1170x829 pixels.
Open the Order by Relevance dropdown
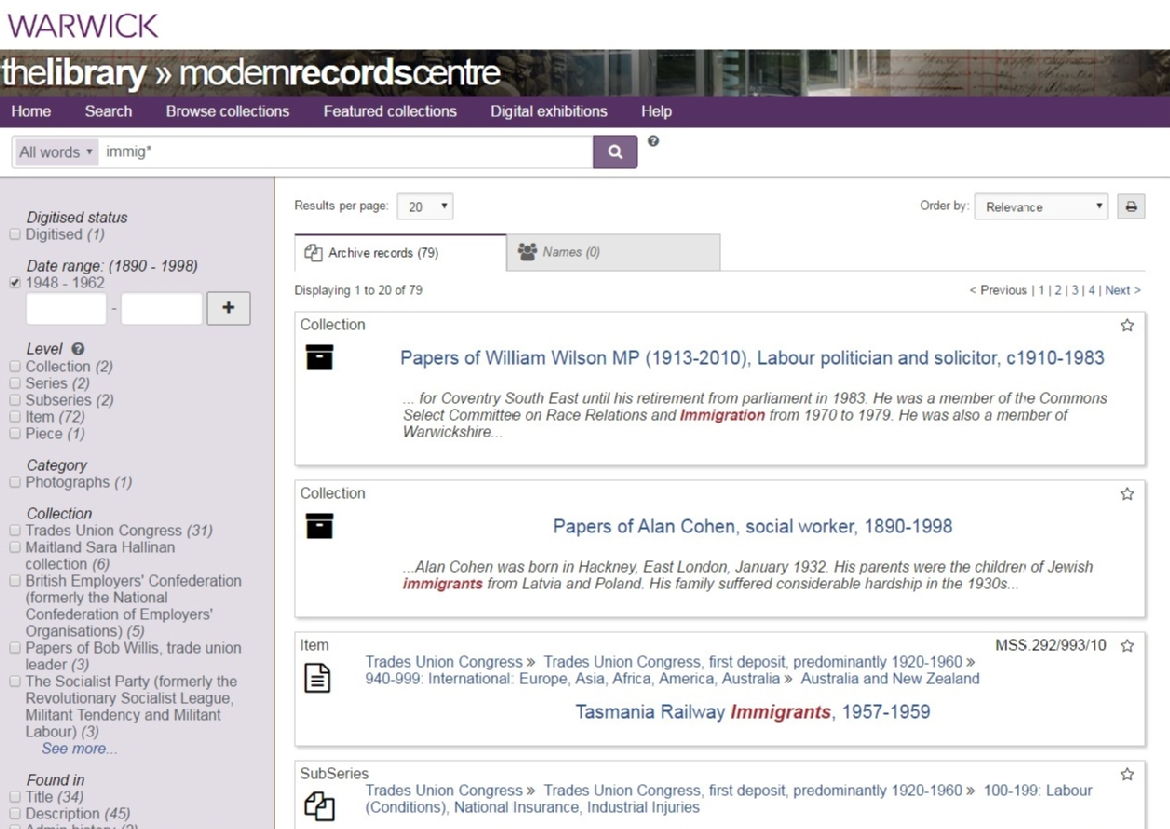coord(1041,207)
